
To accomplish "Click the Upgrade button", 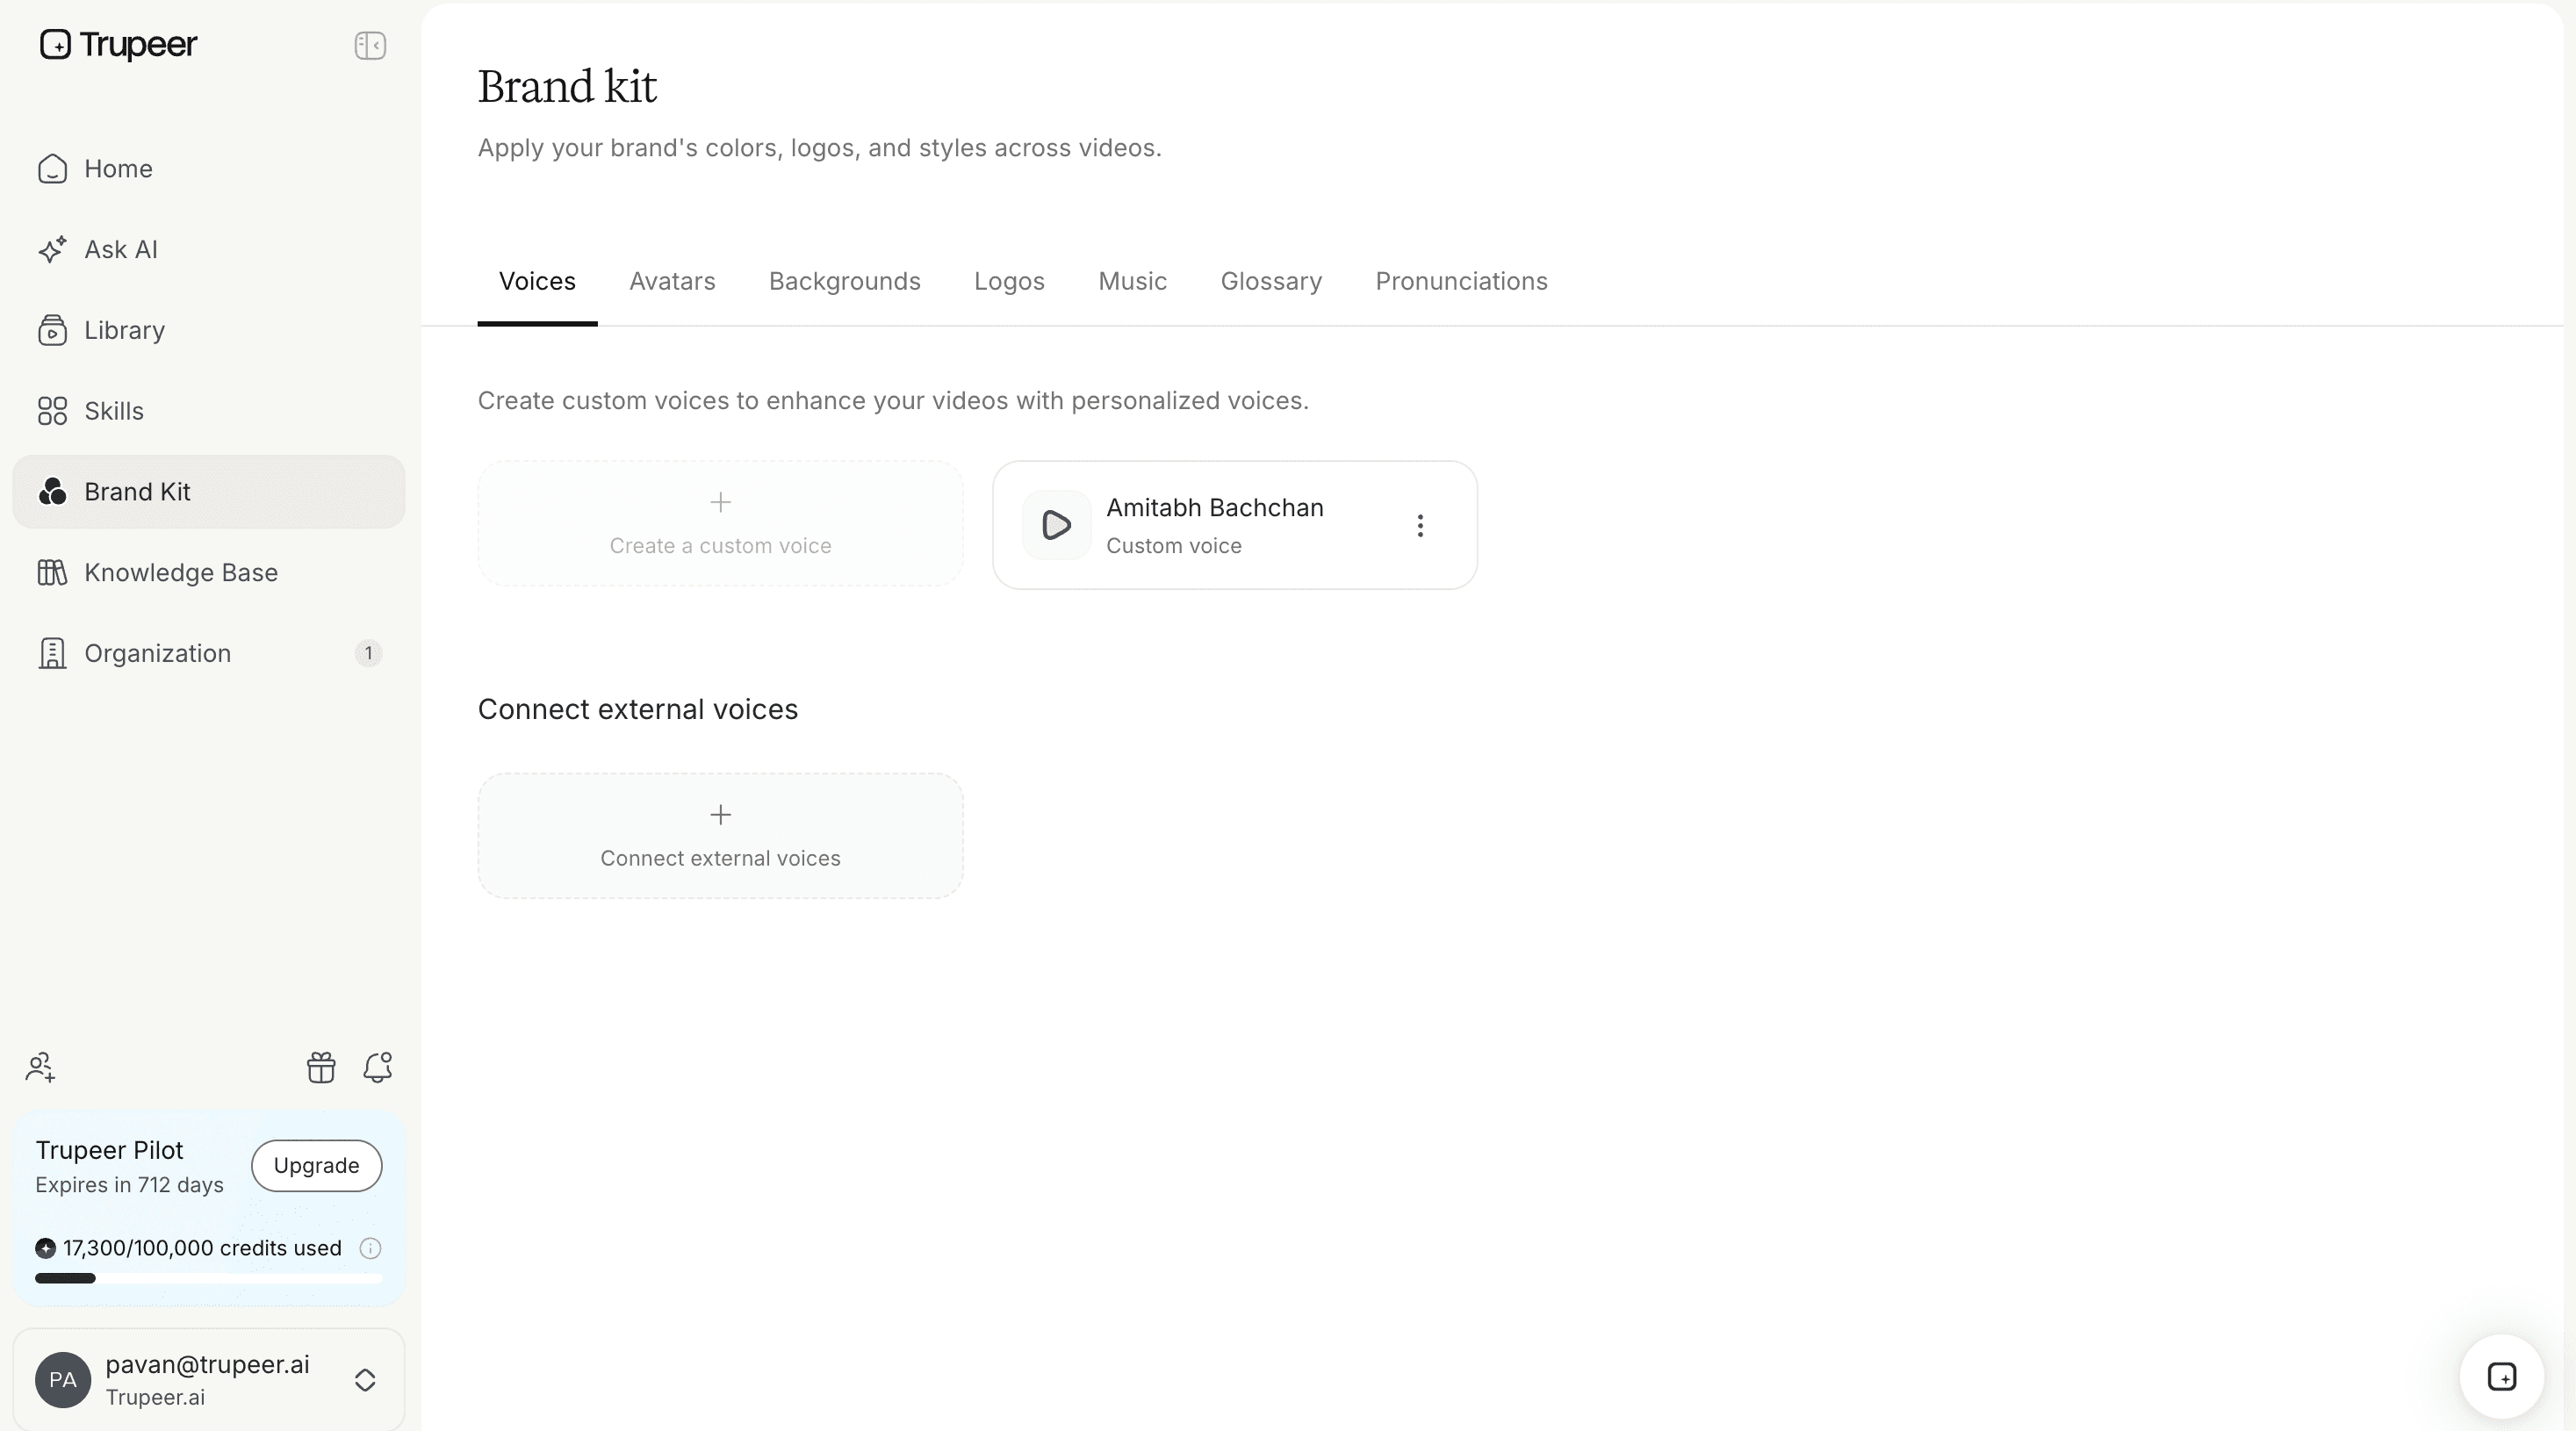I will 316,1166.
